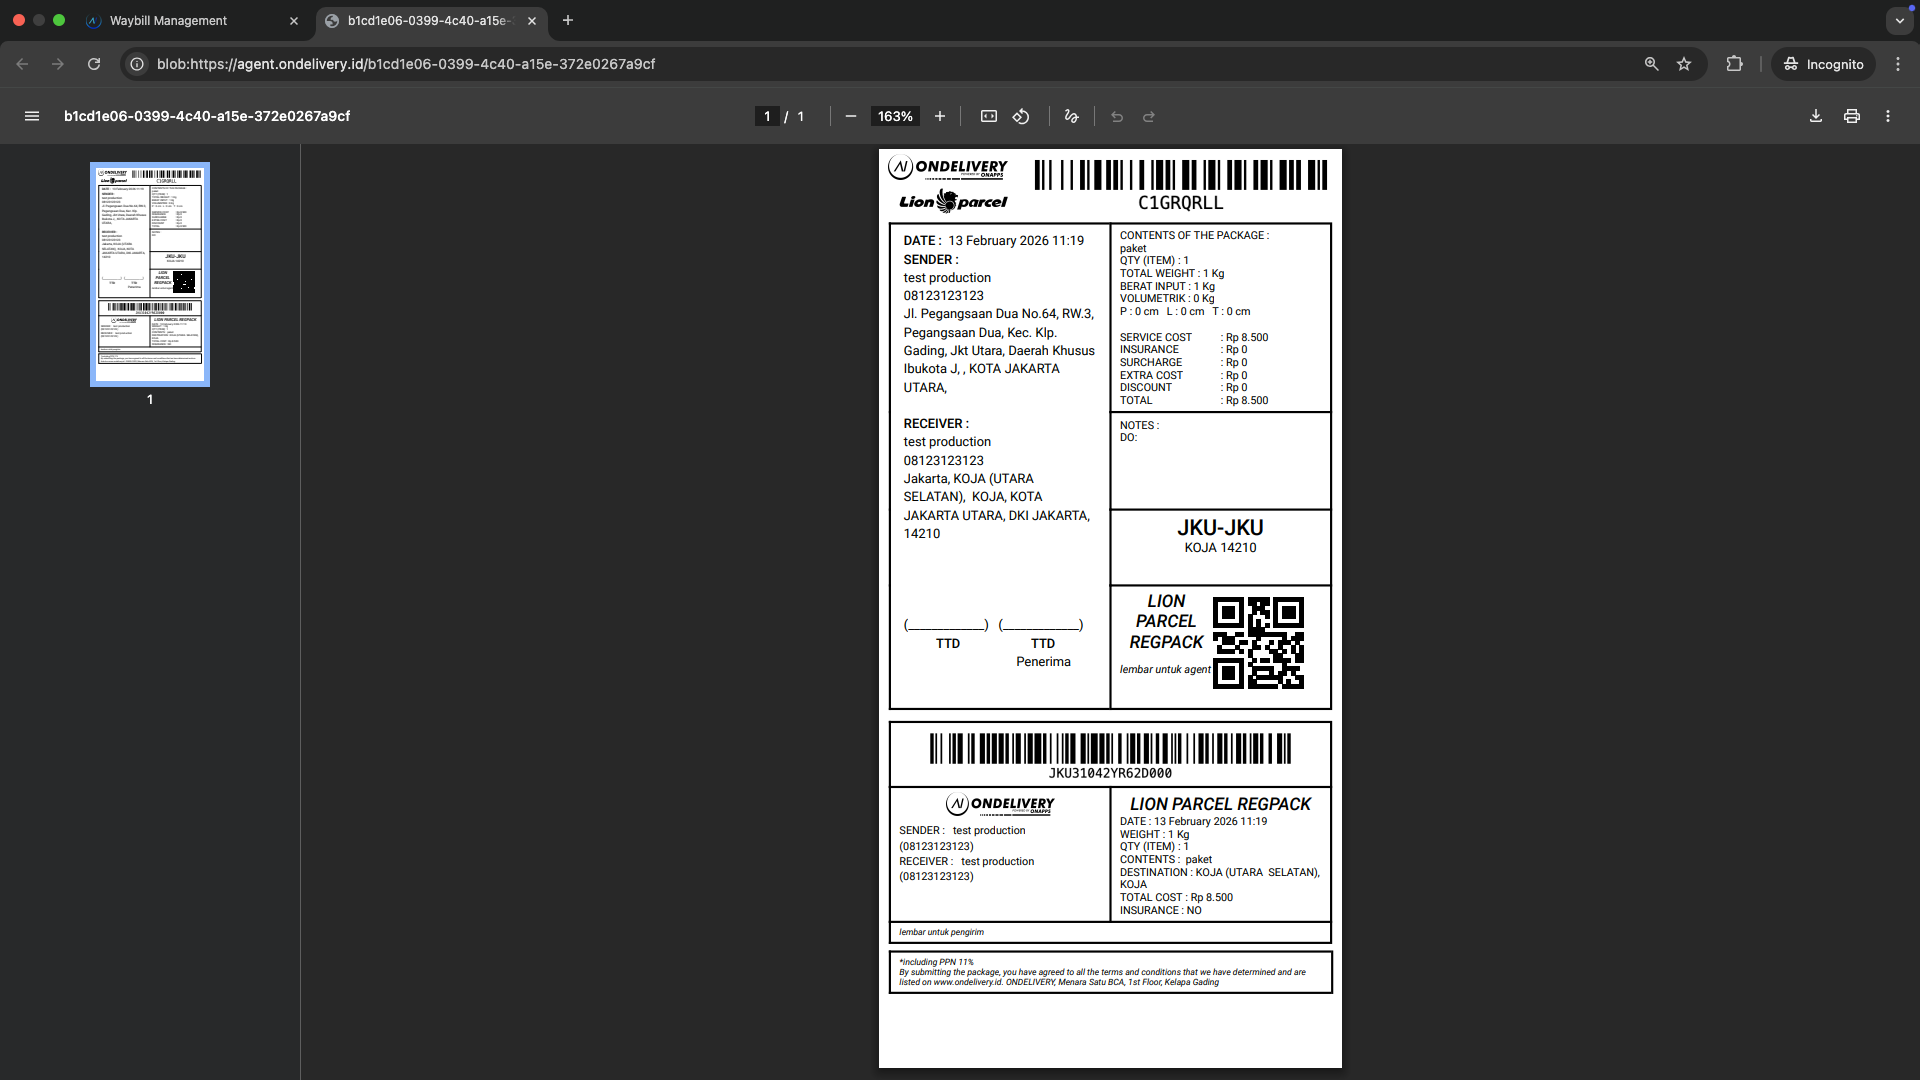Switch to the Waybill Management tab

(168, 20)
